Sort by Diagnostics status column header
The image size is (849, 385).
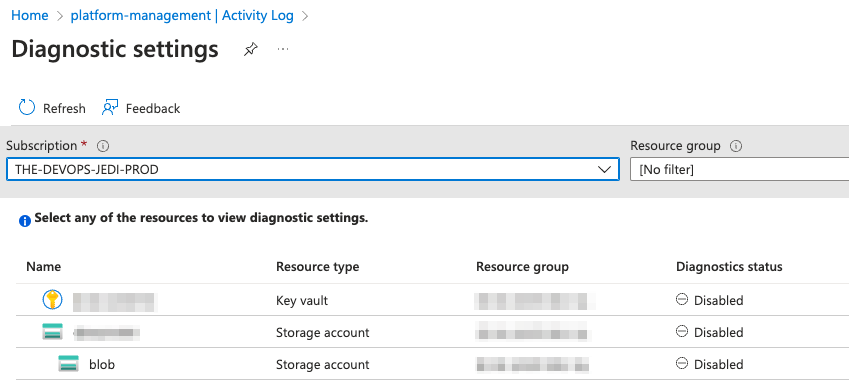tap(729, 266)
